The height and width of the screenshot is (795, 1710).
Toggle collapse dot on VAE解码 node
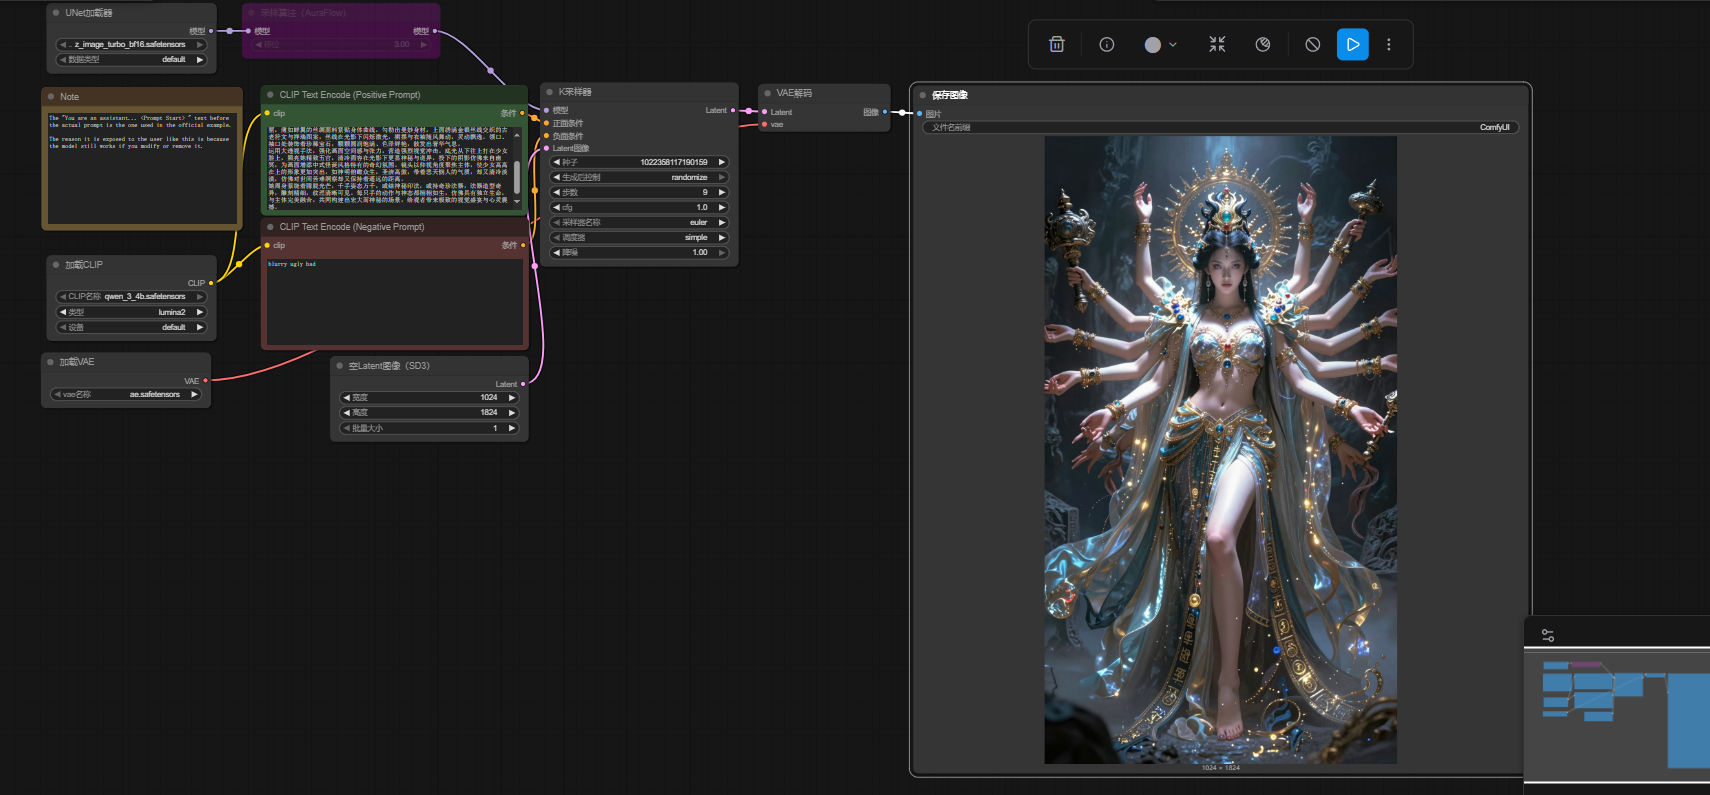[x=768, y=93]
